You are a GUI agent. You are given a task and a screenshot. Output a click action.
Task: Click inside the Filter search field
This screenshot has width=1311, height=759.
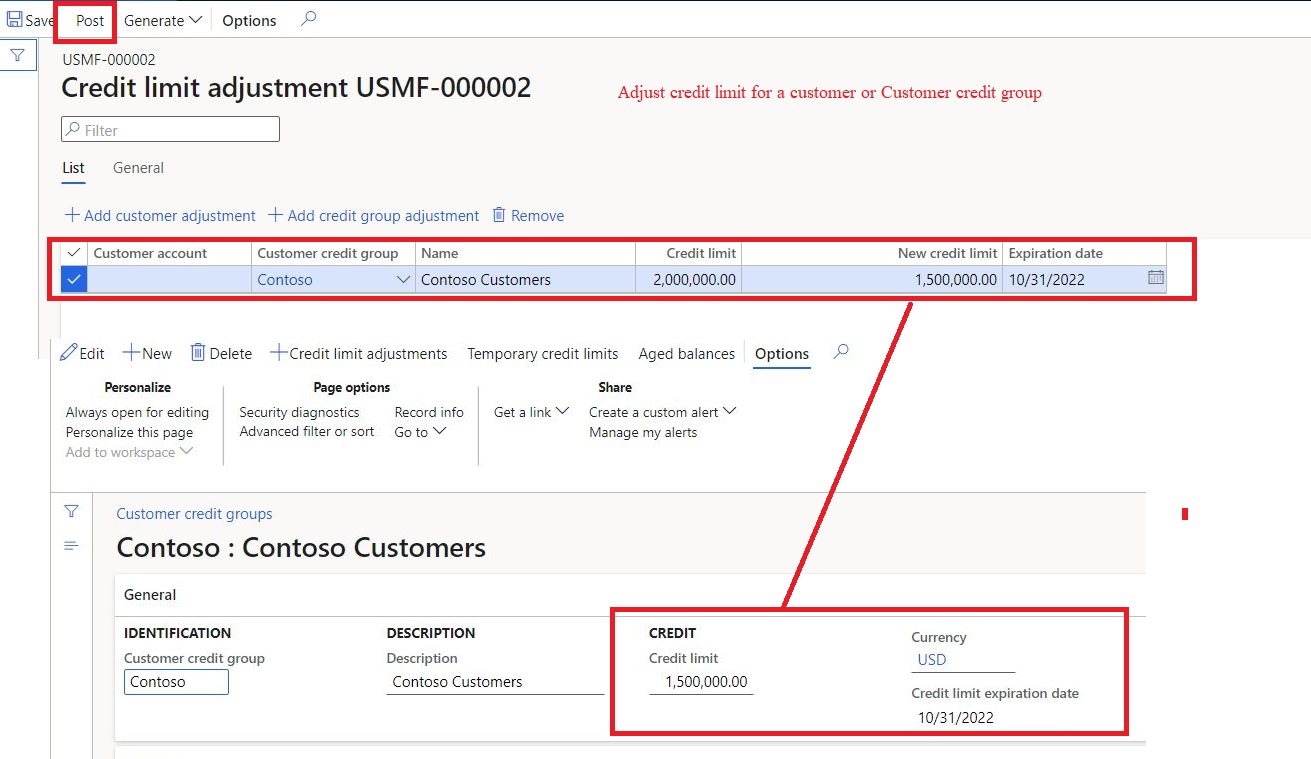pos(169,129)
